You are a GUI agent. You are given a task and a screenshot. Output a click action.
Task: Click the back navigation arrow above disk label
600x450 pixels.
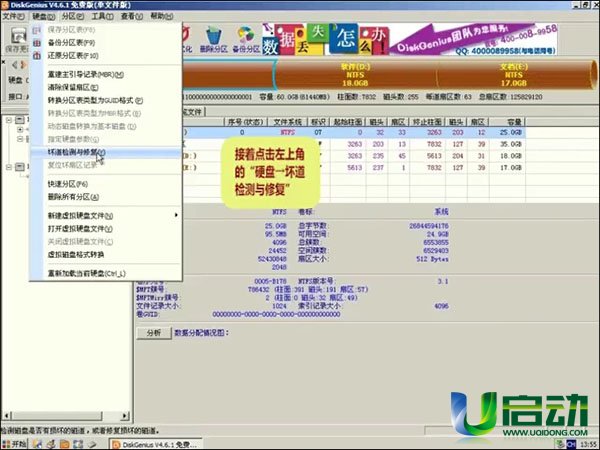[15, 65]
